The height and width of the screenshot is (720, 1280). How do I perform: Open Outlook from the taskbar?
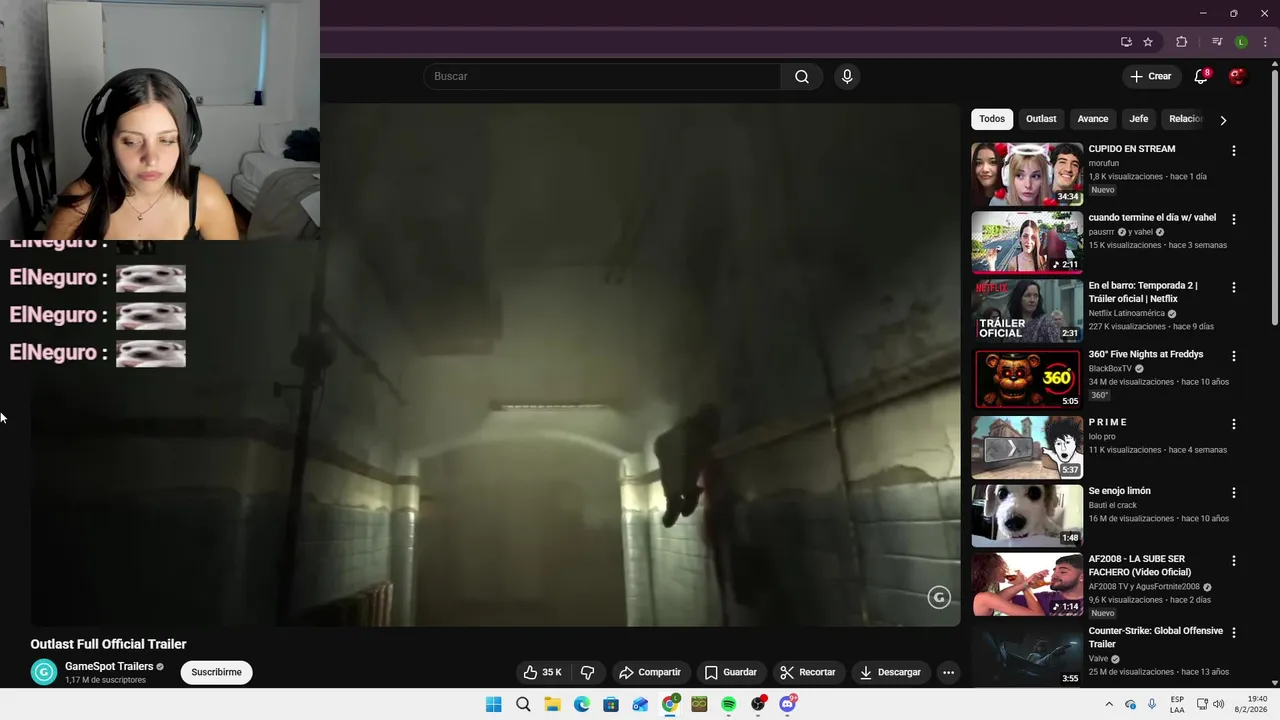640,704
